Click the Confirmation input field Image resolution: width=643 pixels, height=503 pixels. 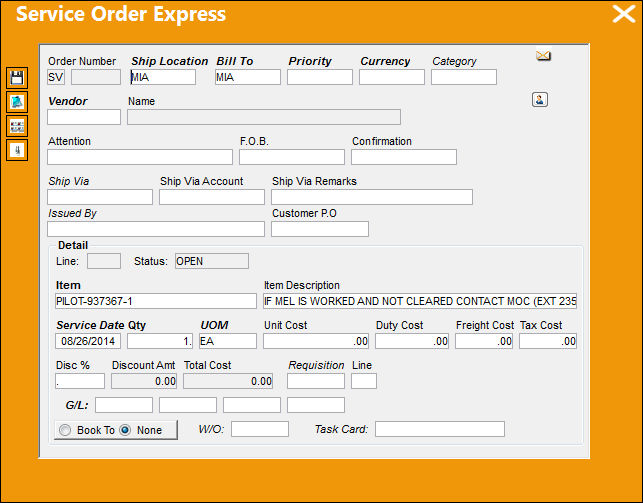coord(404,157)
